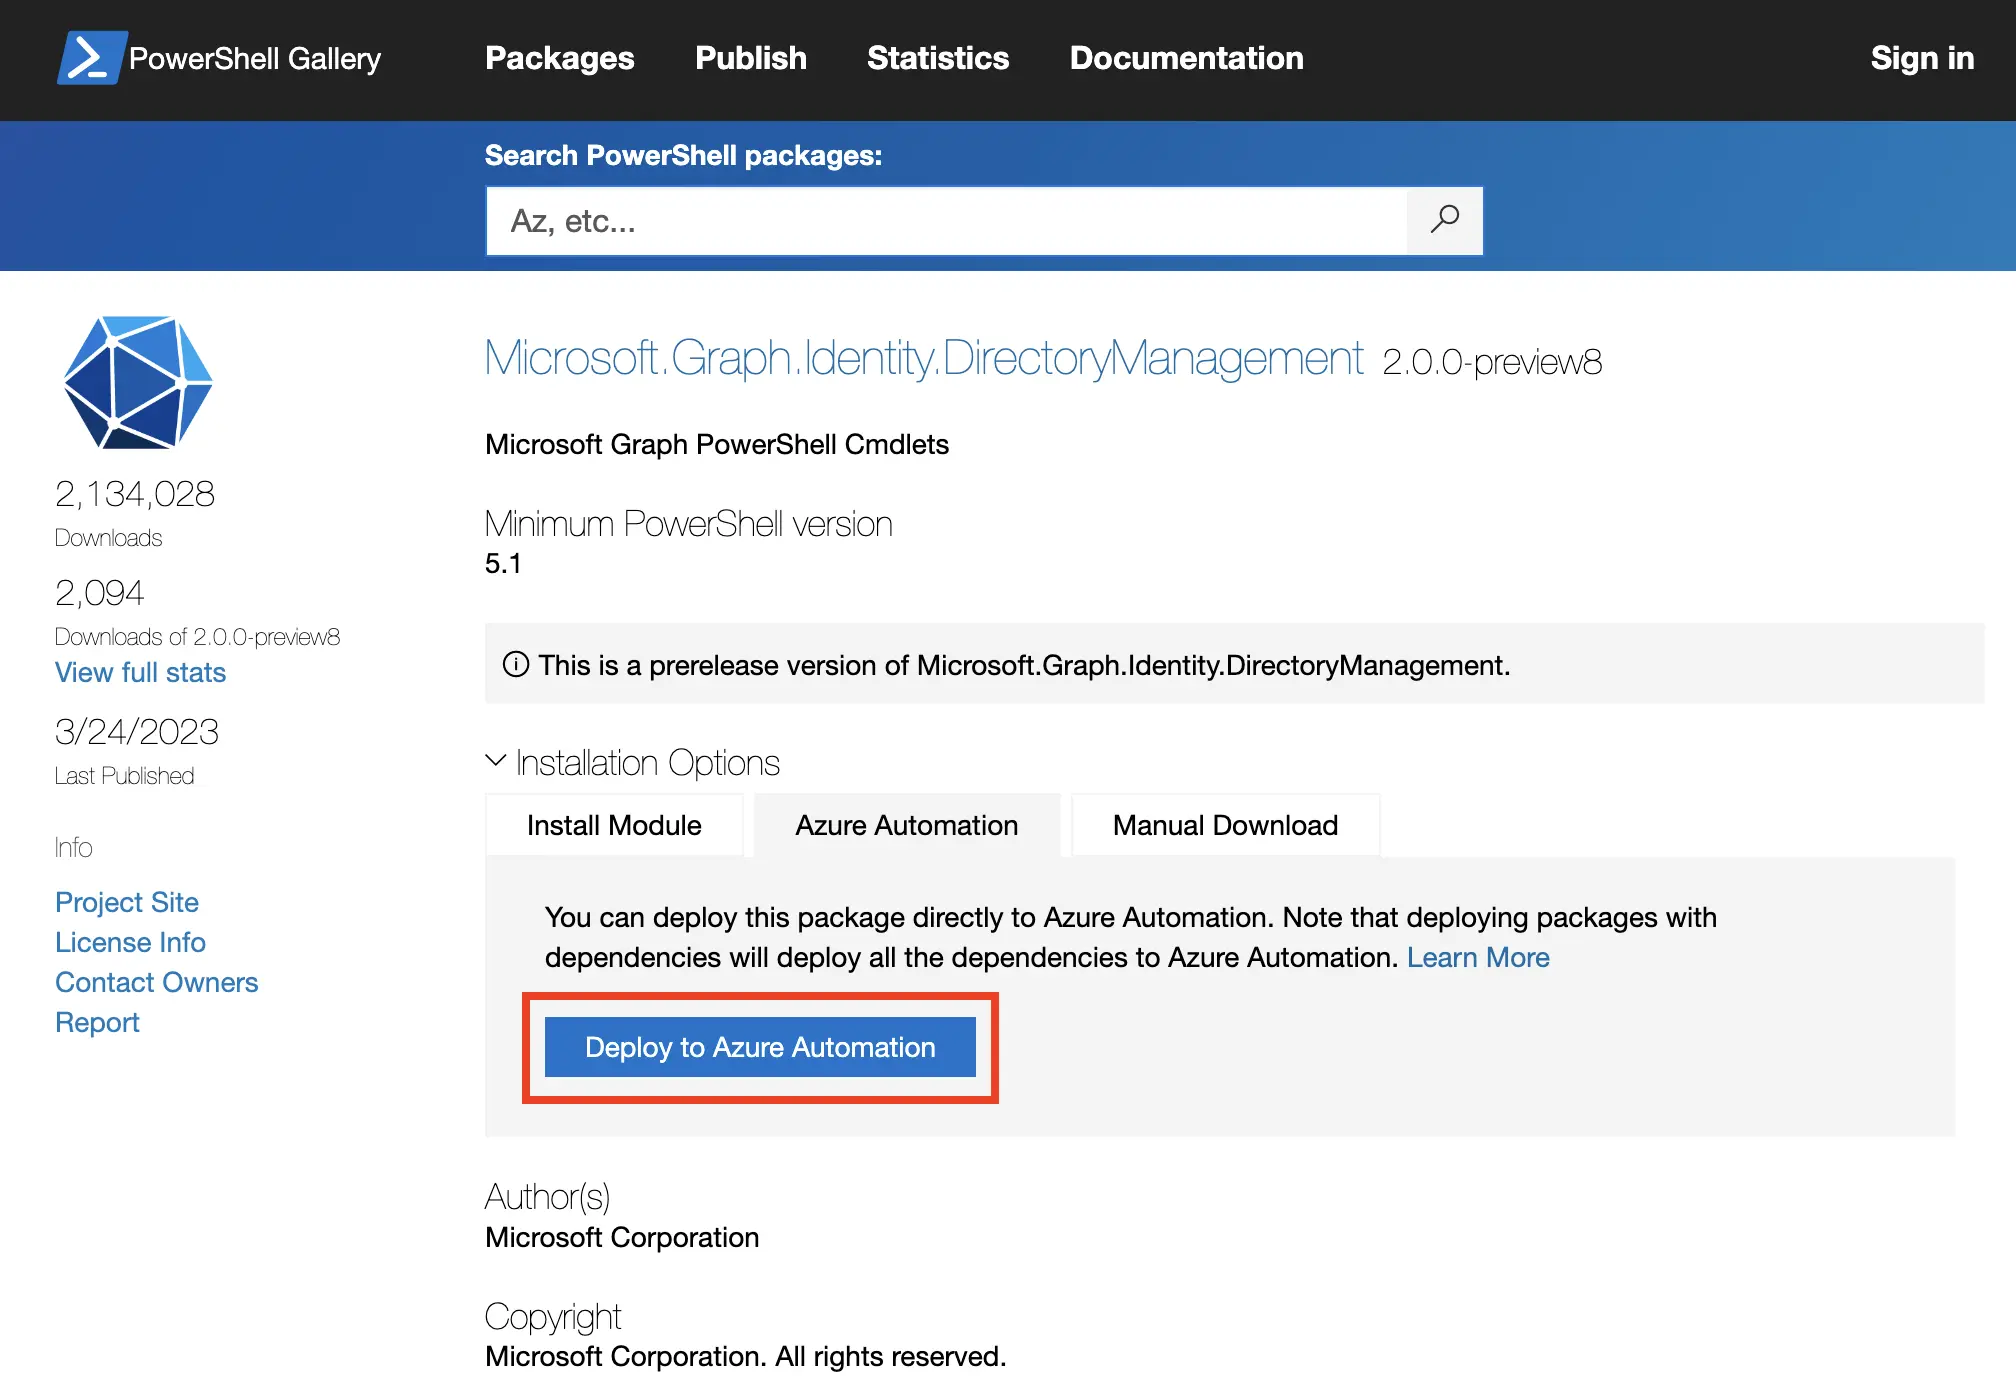Switch to the Manual Download tab

pos(1224,825)
